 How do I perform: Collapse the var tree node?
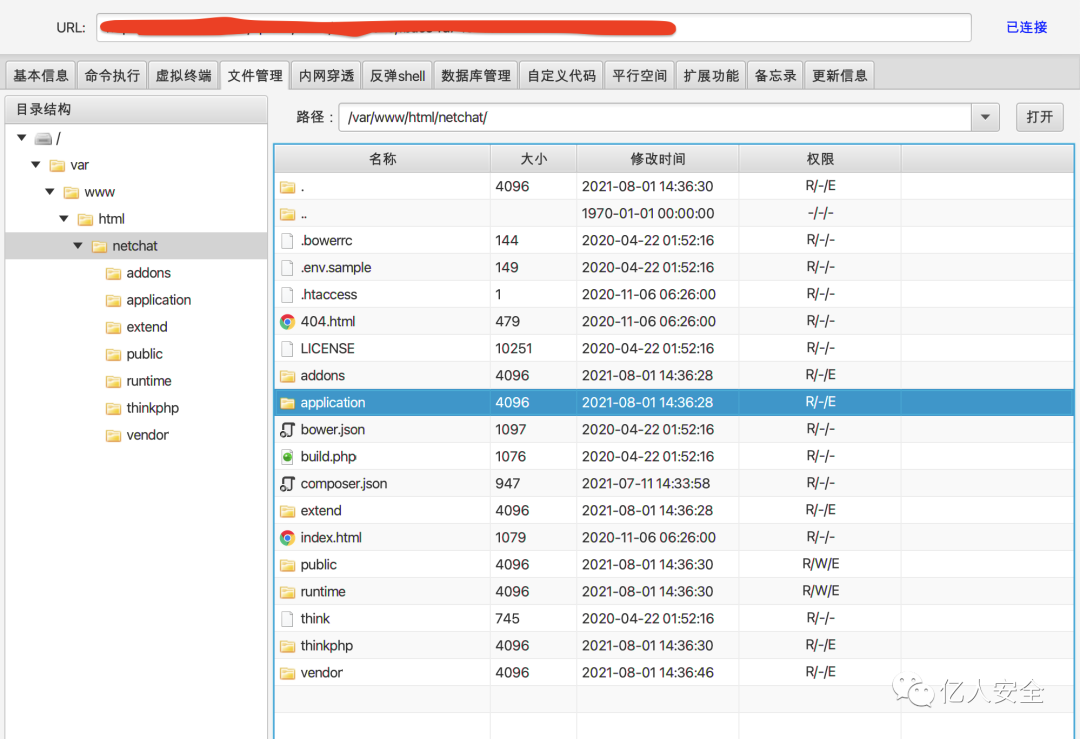tap(36, 165)
